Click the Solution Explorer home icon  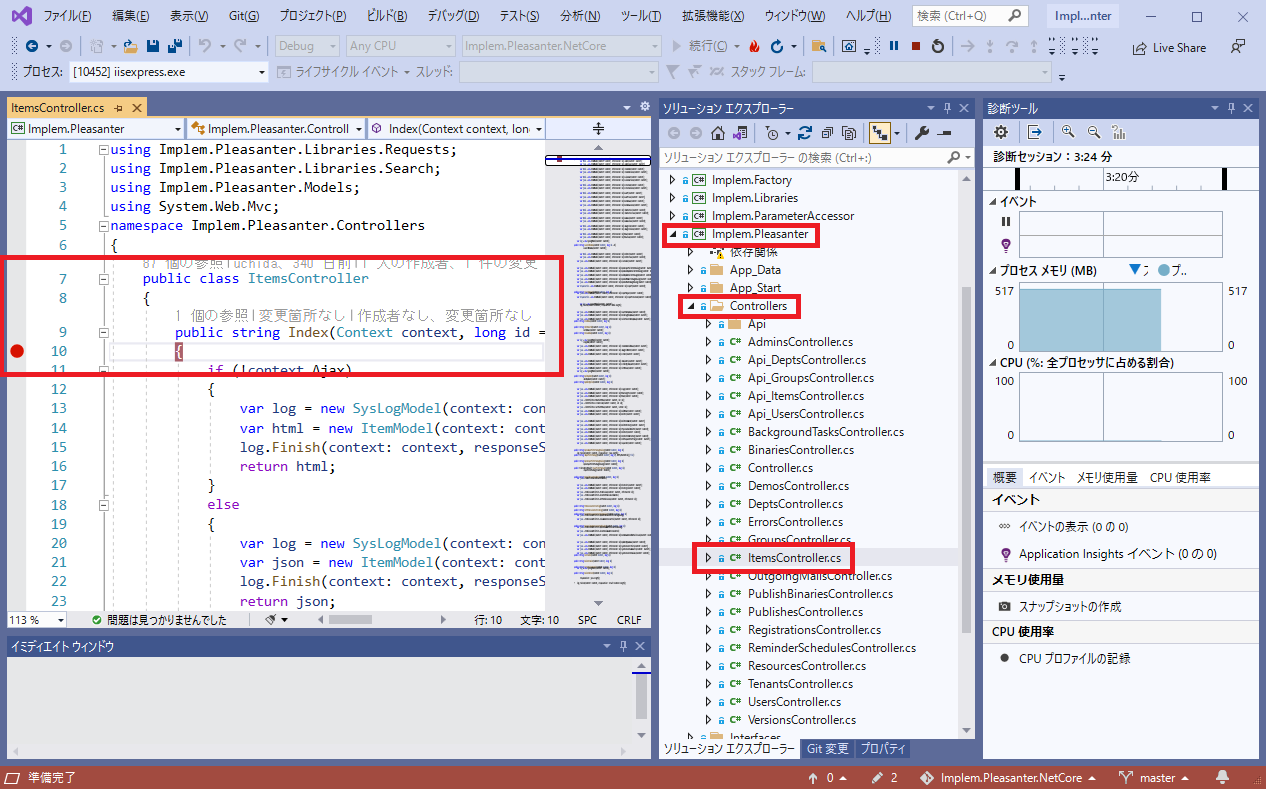coord(718,133)
